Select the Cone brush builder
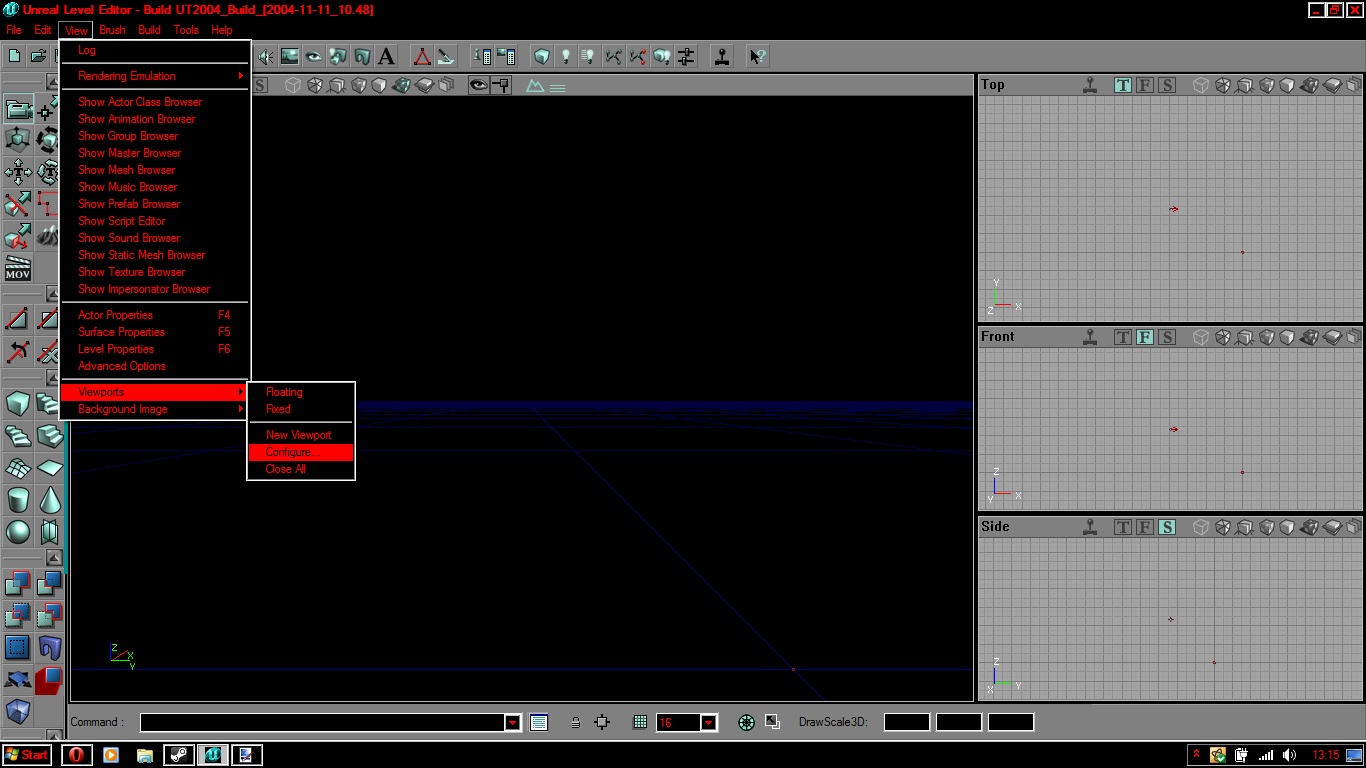Viewport: 1366px width, 768px height. click(x=50, y=499)
